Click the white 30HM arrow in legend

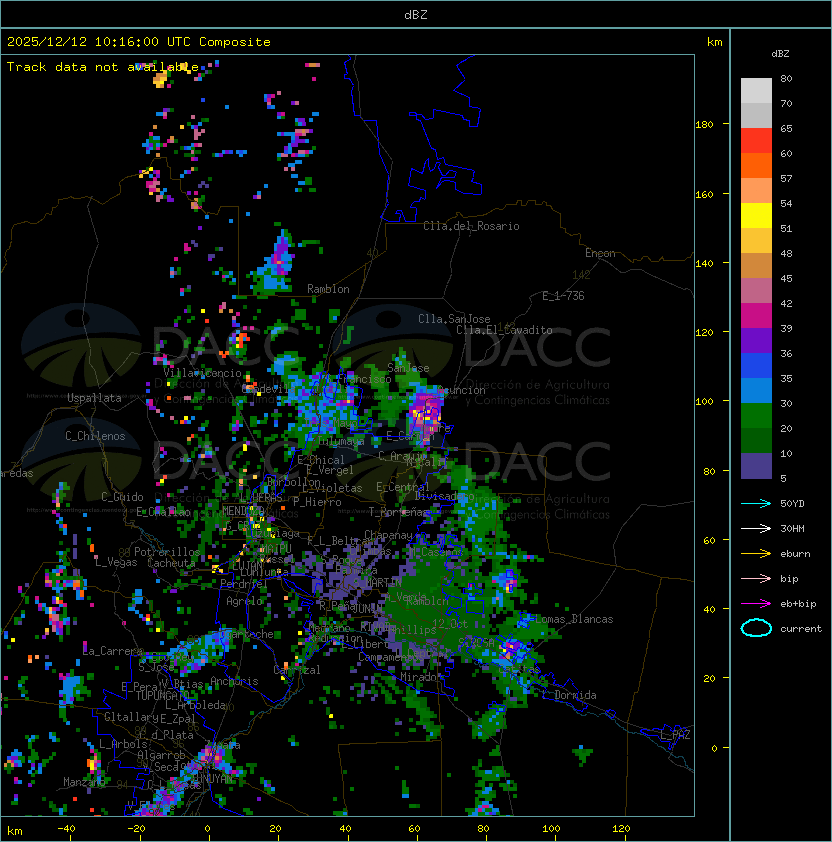[x=756, y=528]
